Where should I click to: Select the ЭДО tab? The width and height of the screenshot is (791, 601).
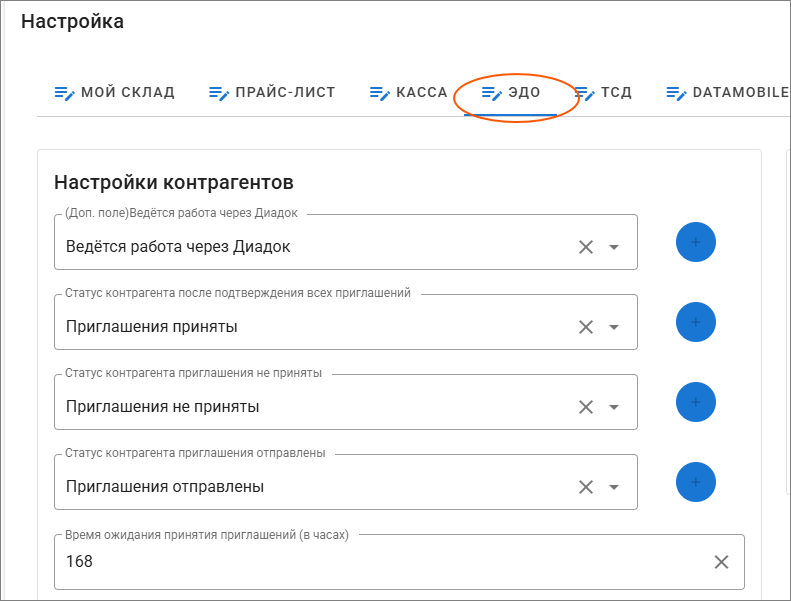coord(511,93)
